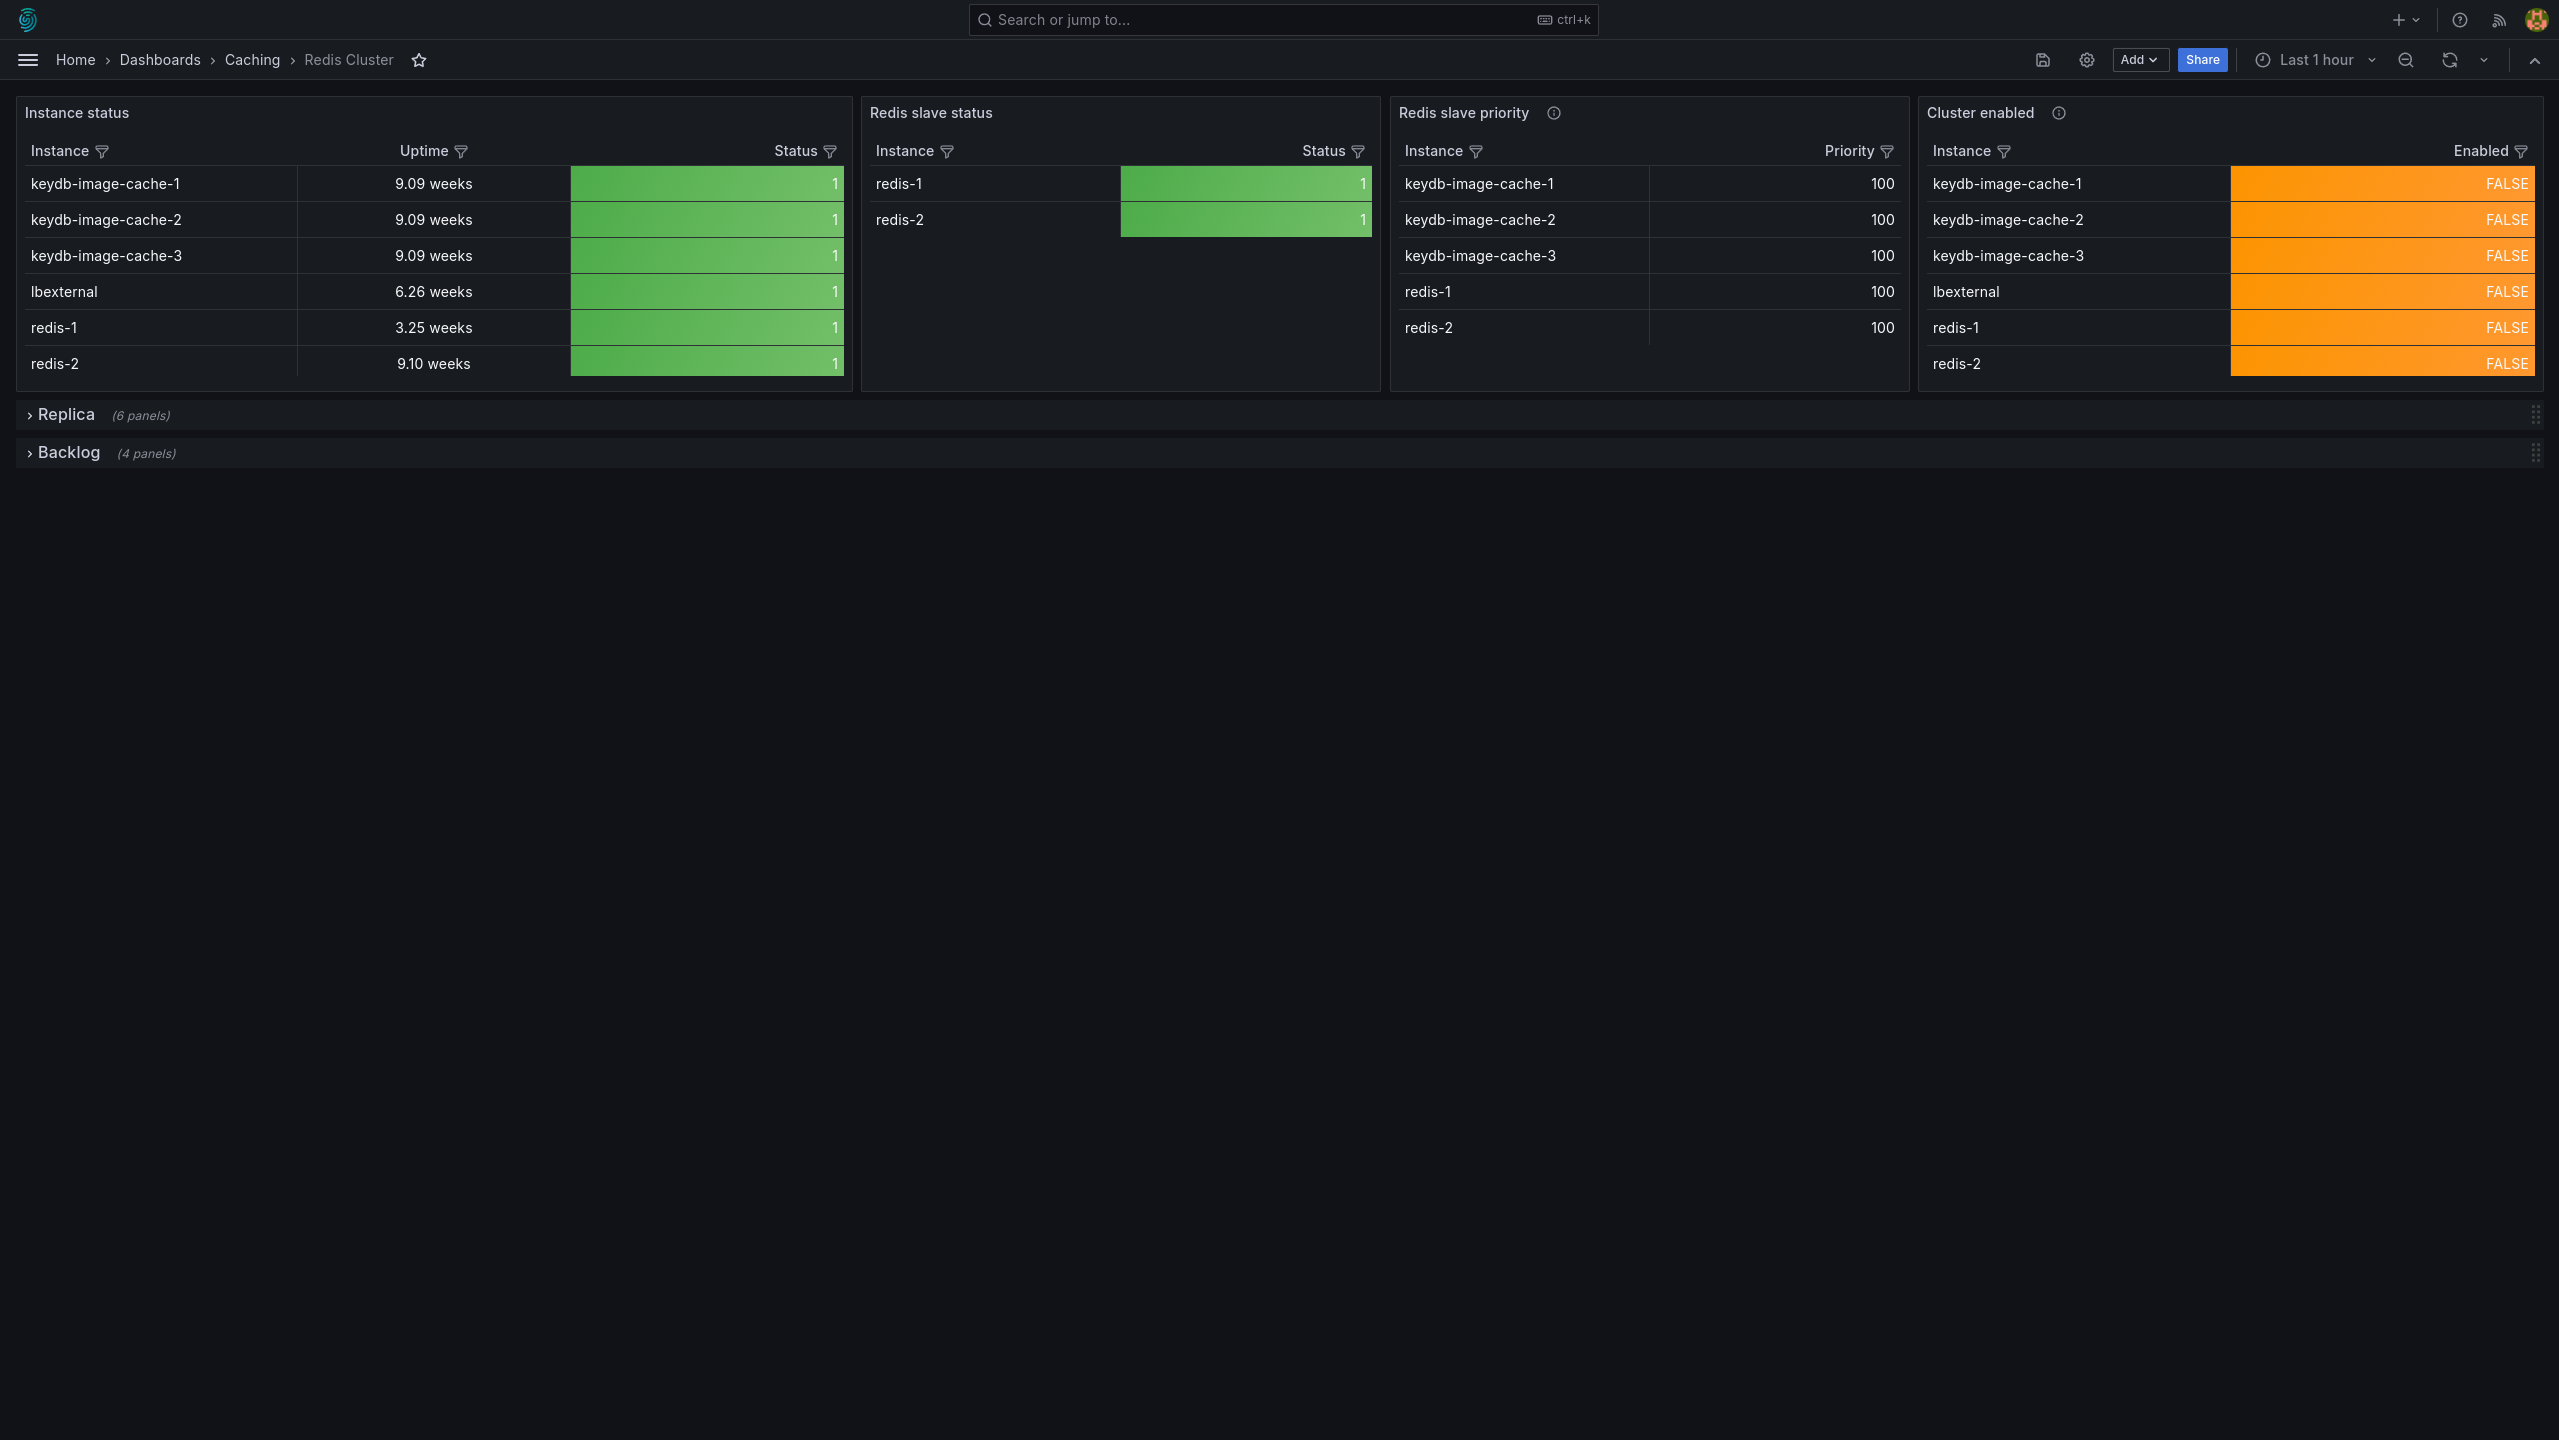Filter Status column in Instance status
Image resolution: width=2559 pixels, height=1440 pixels.
(830, 151)
